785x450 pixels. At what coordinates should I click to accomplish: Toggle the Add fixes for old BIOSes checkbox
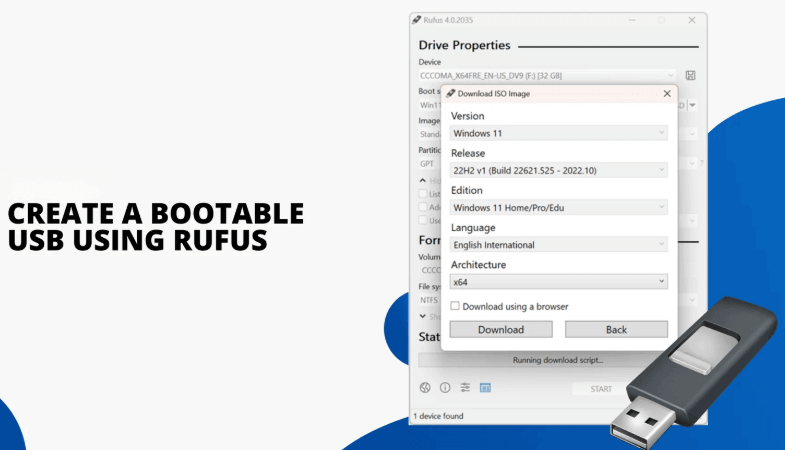423,207
